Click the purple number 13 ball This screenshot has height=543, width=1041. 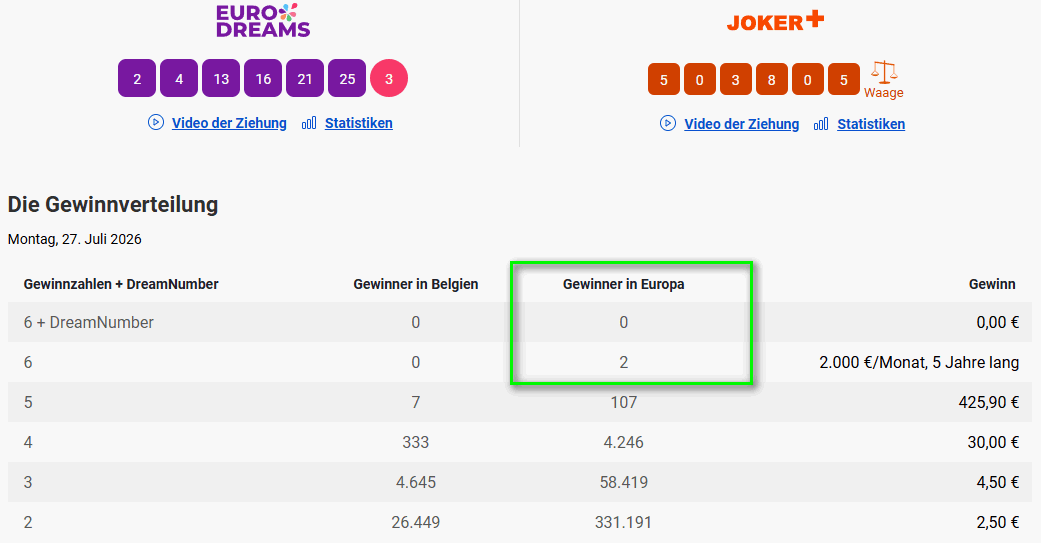[x=221, y=78]
